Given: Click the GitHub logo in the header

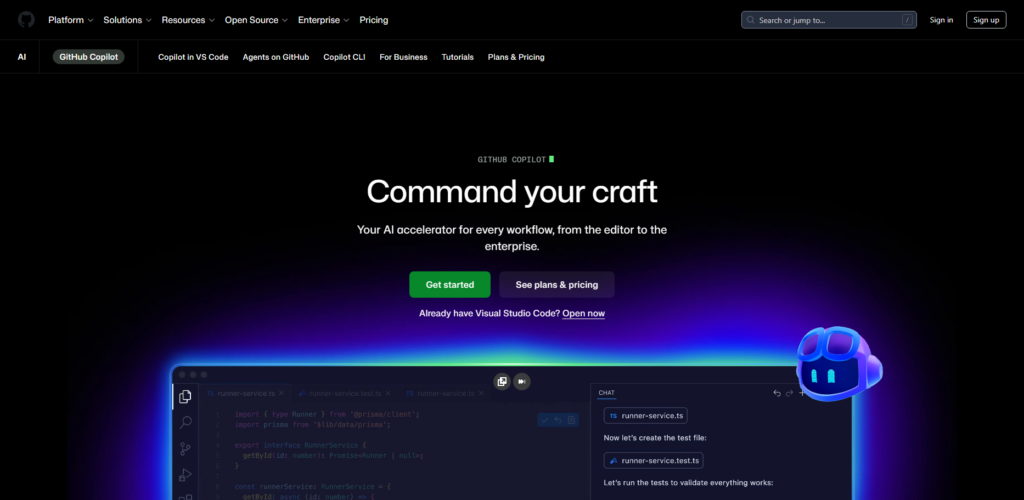Looking at the screenshot, I should (x=26, y=20).
